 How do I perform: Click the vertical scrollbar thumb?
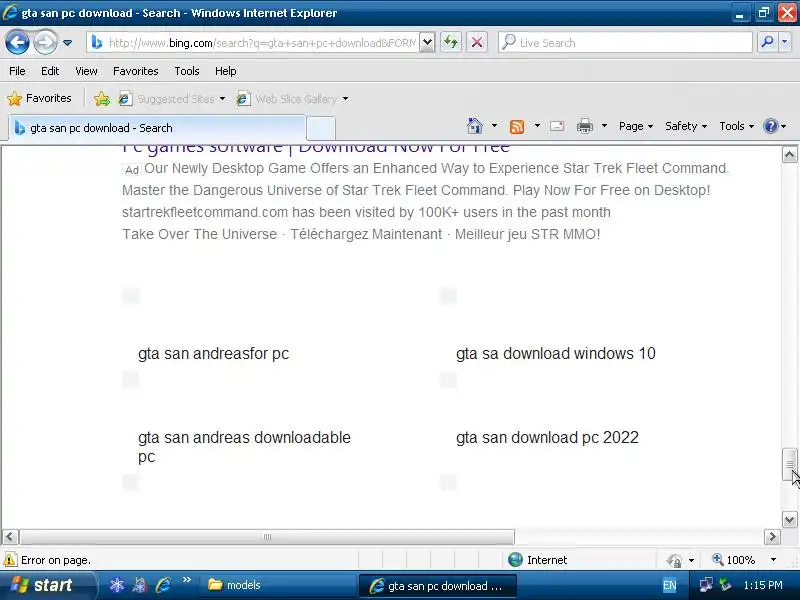pyautogui.click(x=790, y=464)
